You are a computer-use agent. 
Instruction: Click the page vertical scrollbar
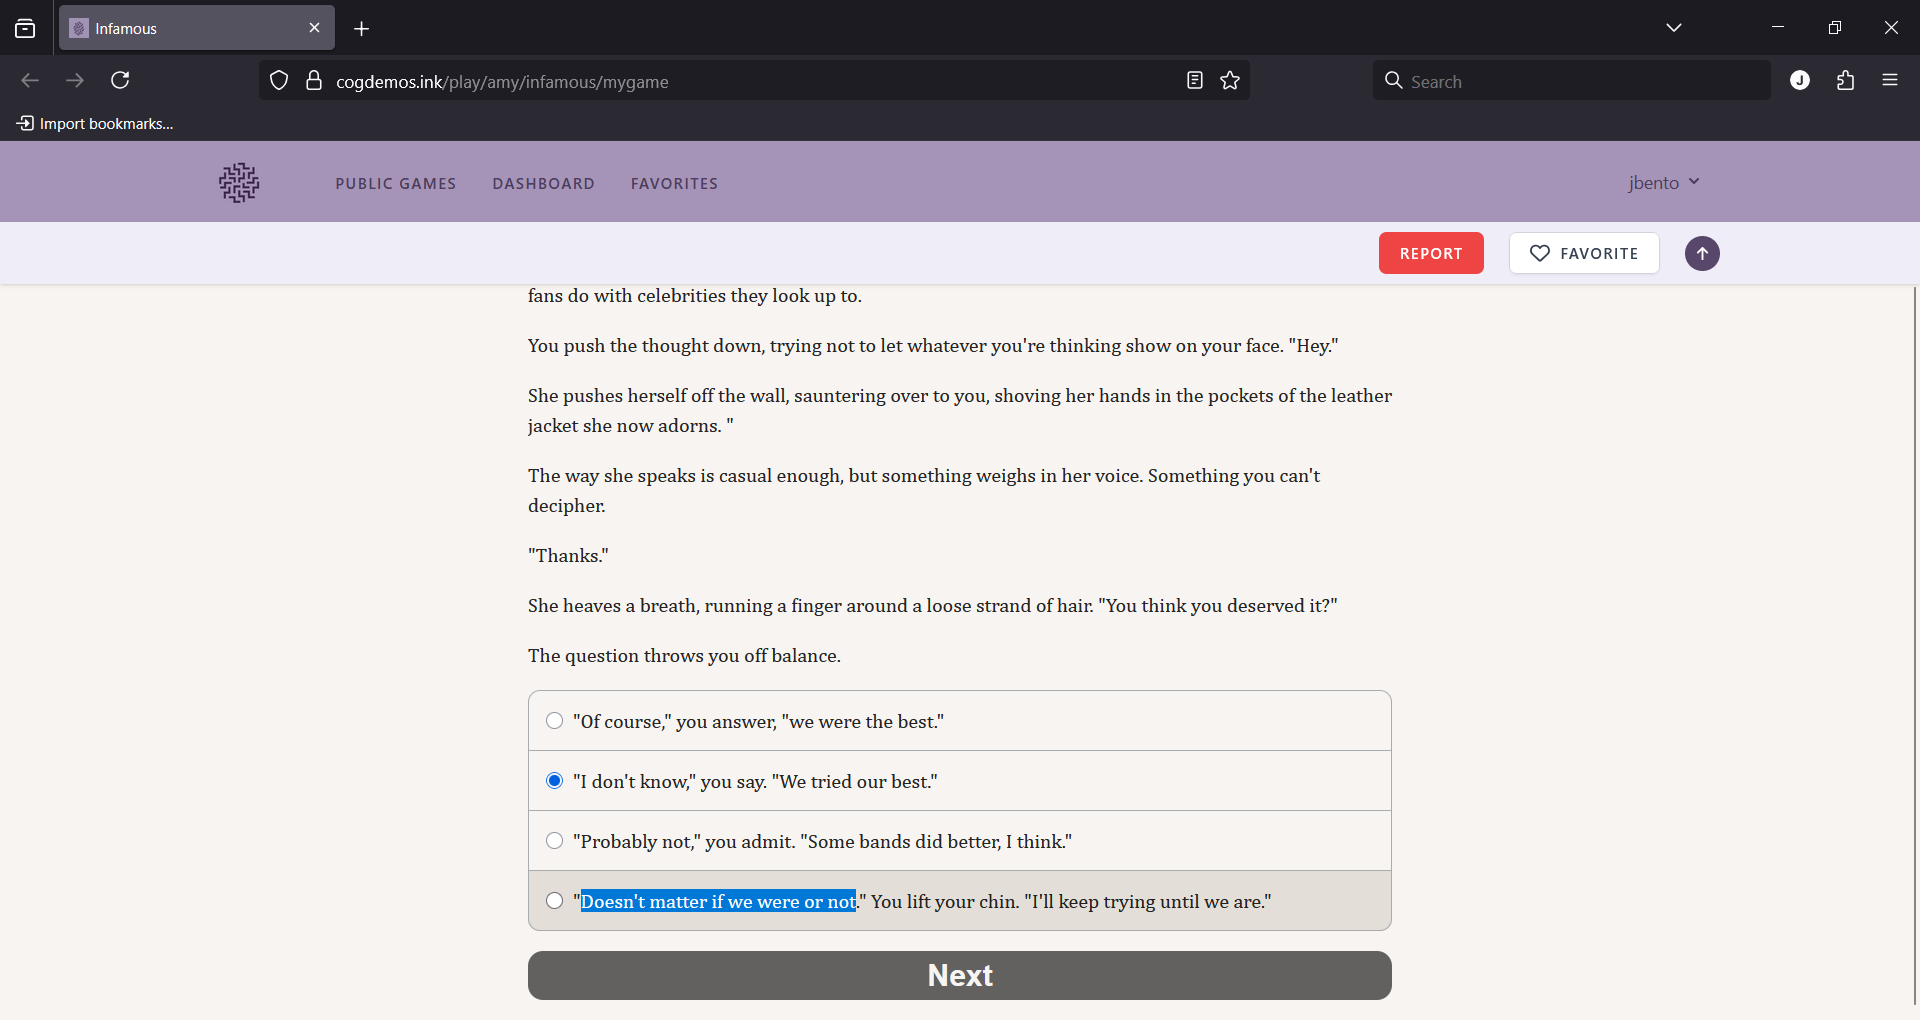click(x=1915, y=645)
